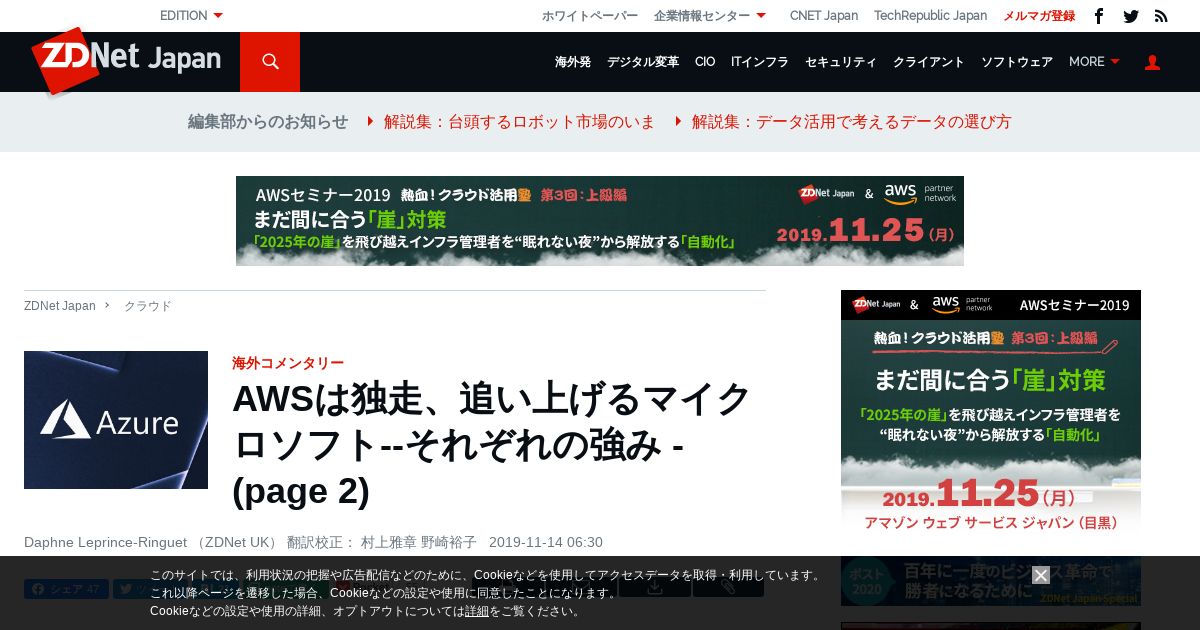Expand the EDITION dropdown

(x=191, y=15)
